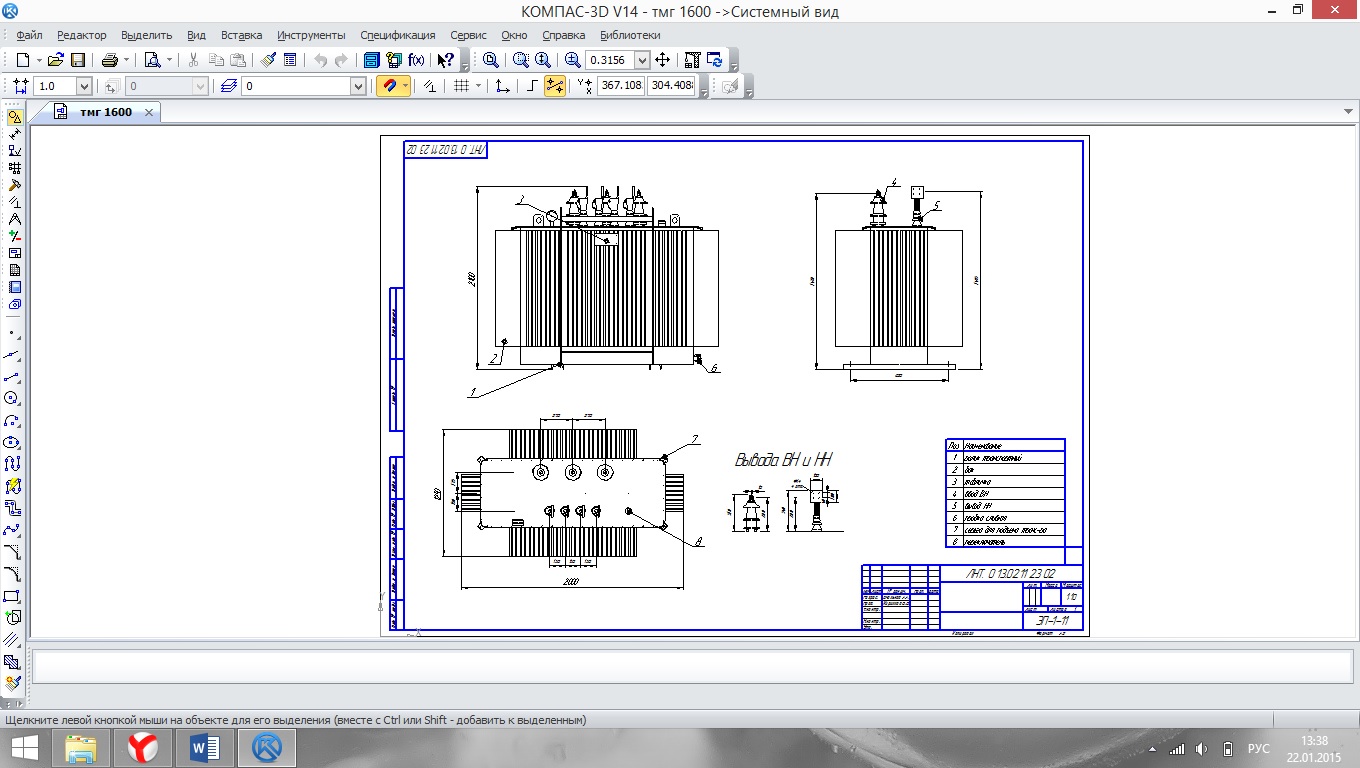The height and width of the screenshot is (768, 1360).
Task: Select the Circle tool
Action: pos(14,398)
